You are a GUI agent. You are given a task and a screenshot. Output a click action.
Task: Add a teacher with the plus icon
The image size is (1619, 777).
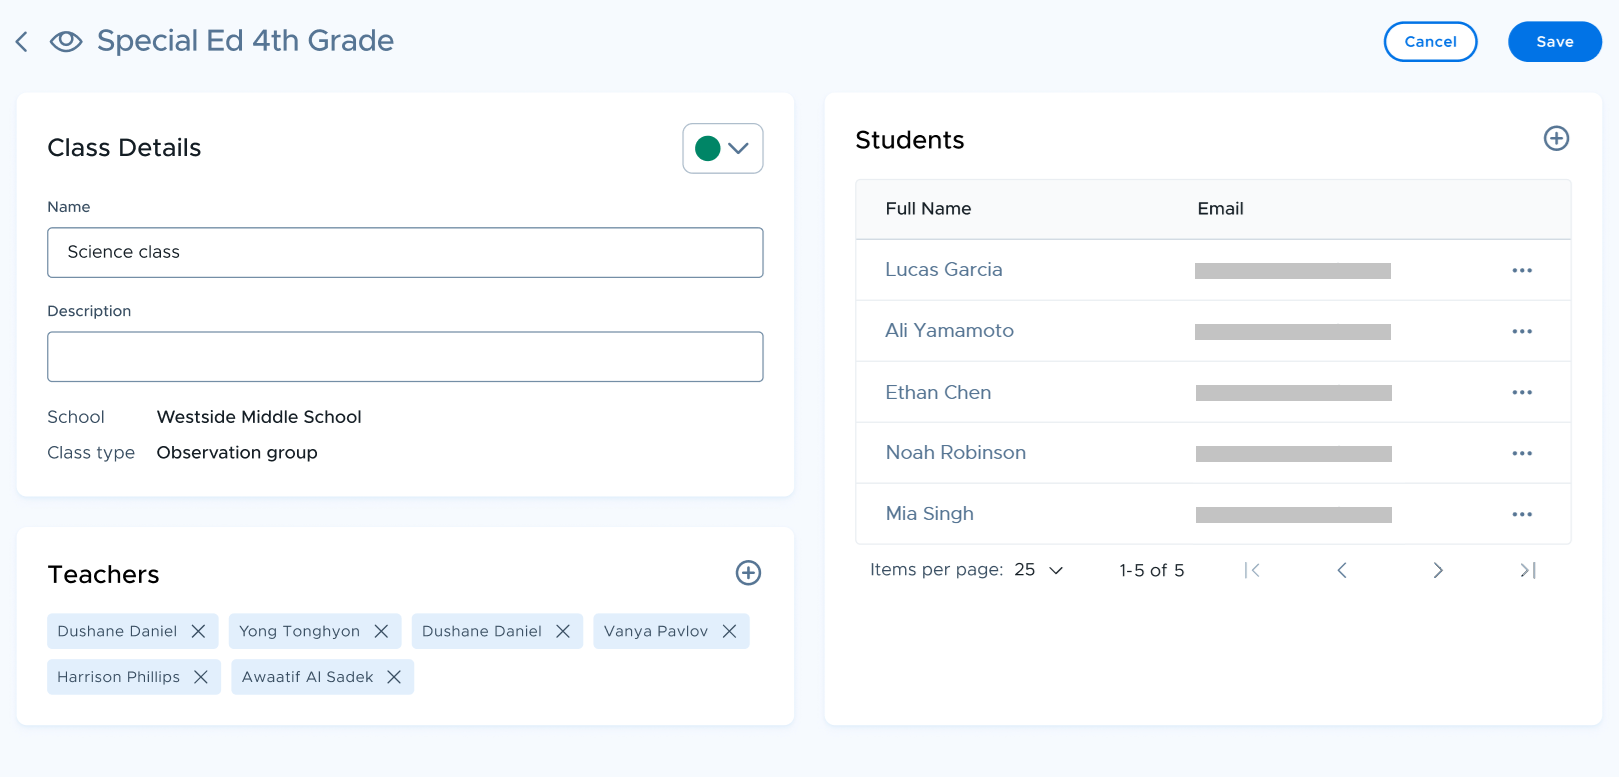tap(748, 573)
